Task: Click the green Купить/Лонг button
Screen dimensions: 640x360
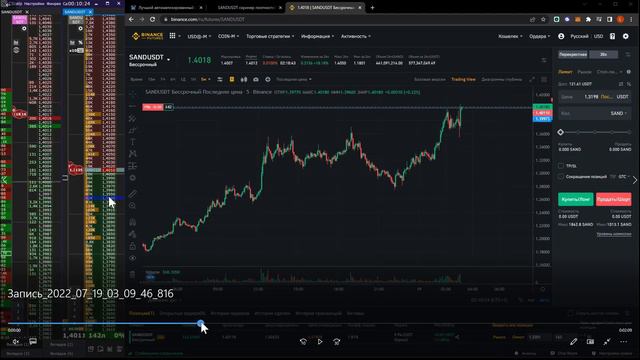Action: (x=576, y=199)
